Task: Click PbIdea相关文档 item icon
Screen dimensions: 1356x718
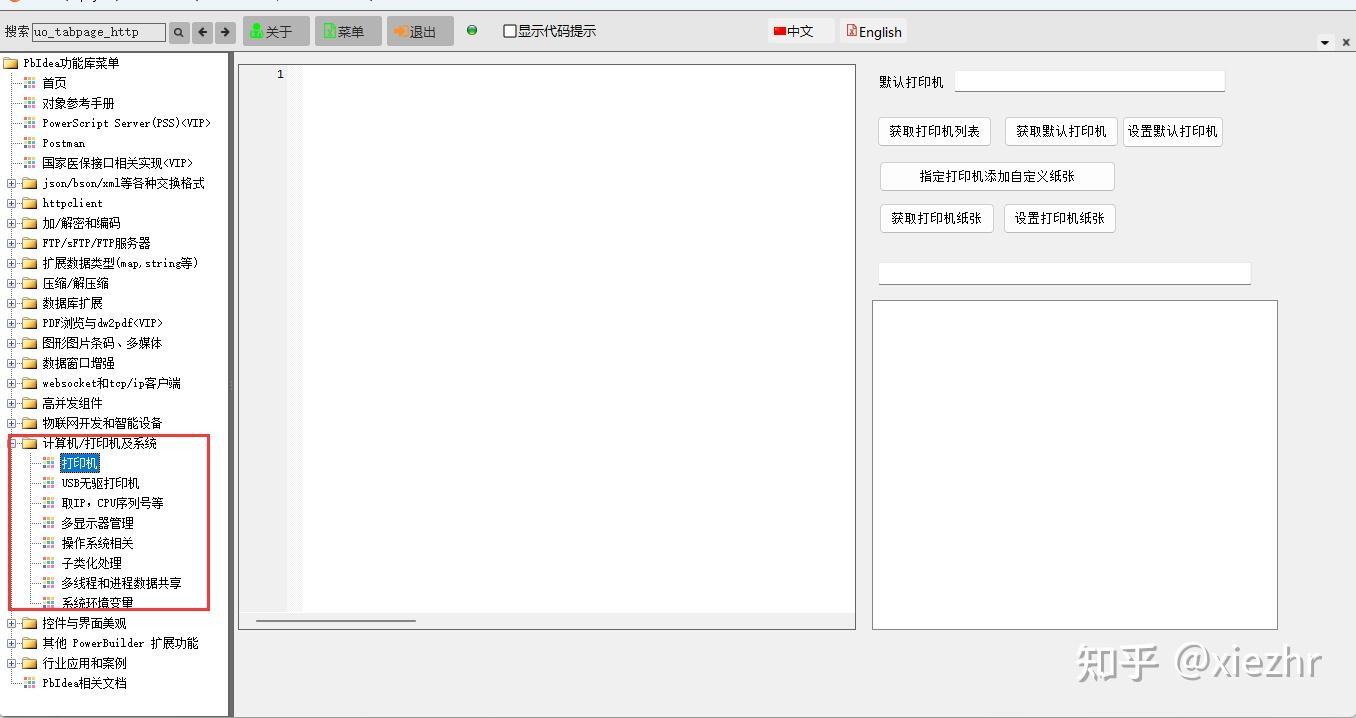Action: pyautogui.click(x=30, y=683)
